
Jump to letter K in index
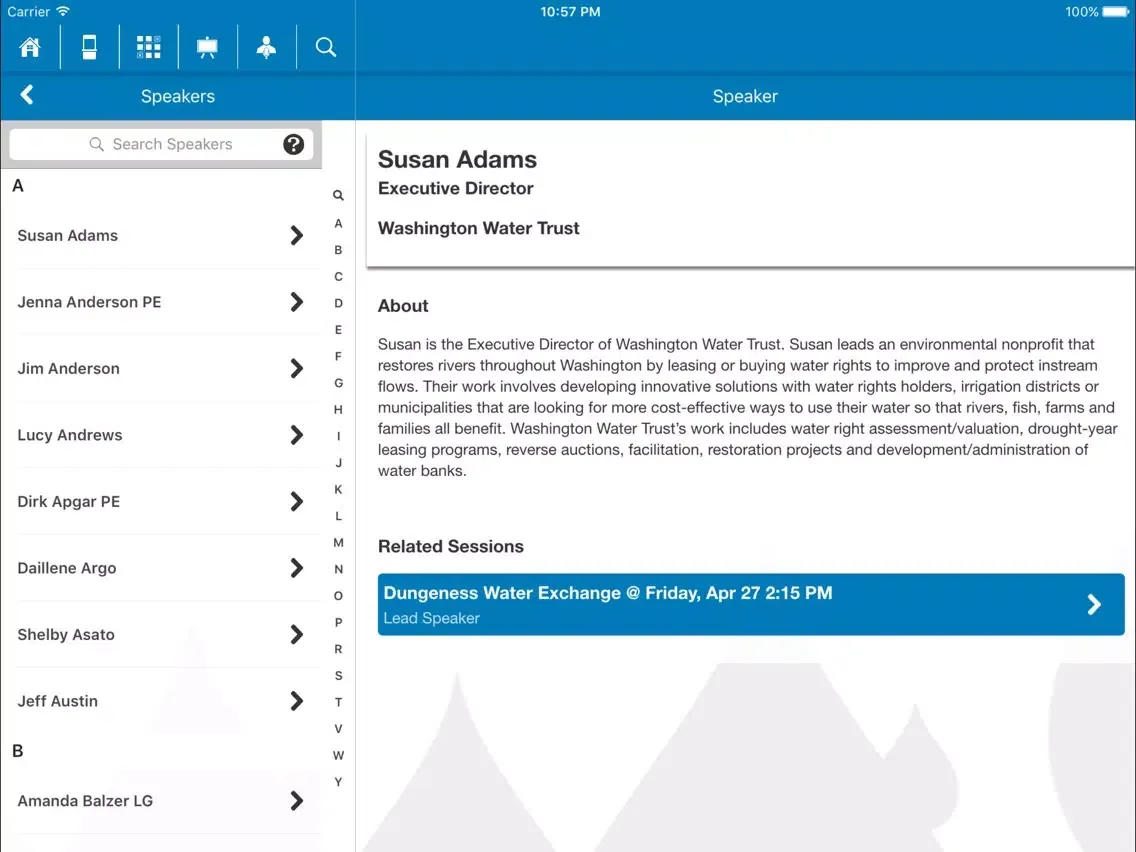(338, 490)
